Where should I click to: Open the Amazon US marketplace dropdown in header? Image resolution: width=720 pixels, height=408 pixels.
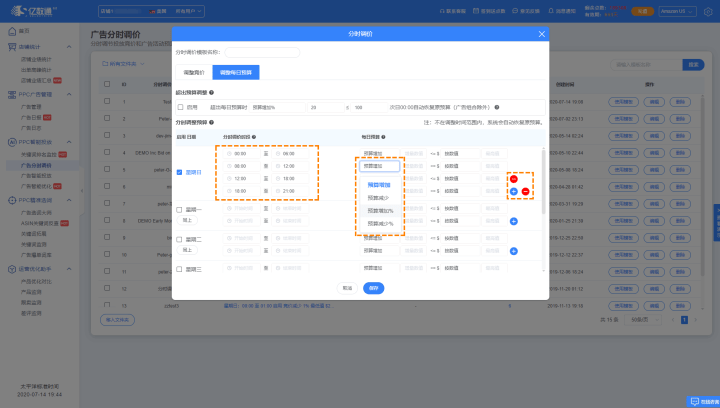[x=677, y=11]
